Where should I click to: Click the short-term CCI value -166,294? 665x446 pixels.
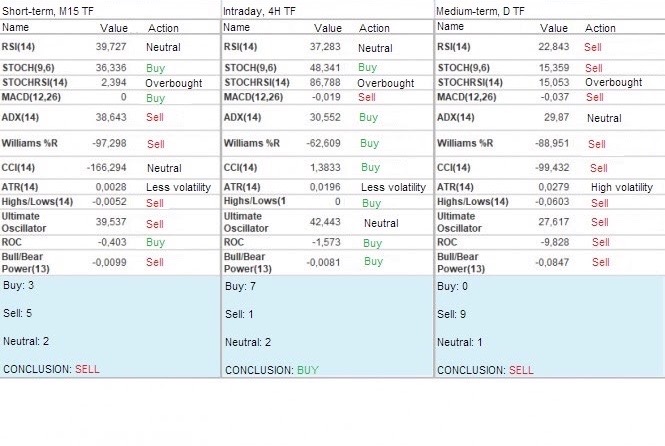click(106, 168)
